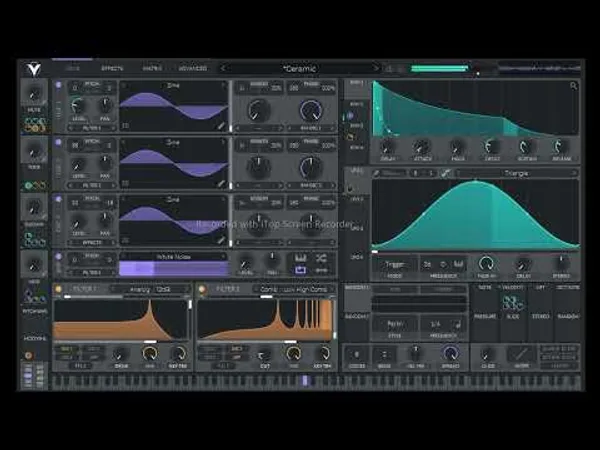Switch to the Voice tab

[73, 68]
